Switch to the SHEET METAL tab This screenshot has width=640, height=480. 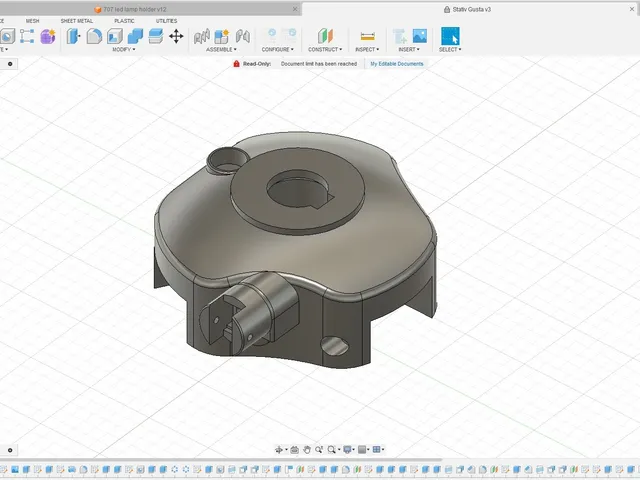click(x=77, y=21)
